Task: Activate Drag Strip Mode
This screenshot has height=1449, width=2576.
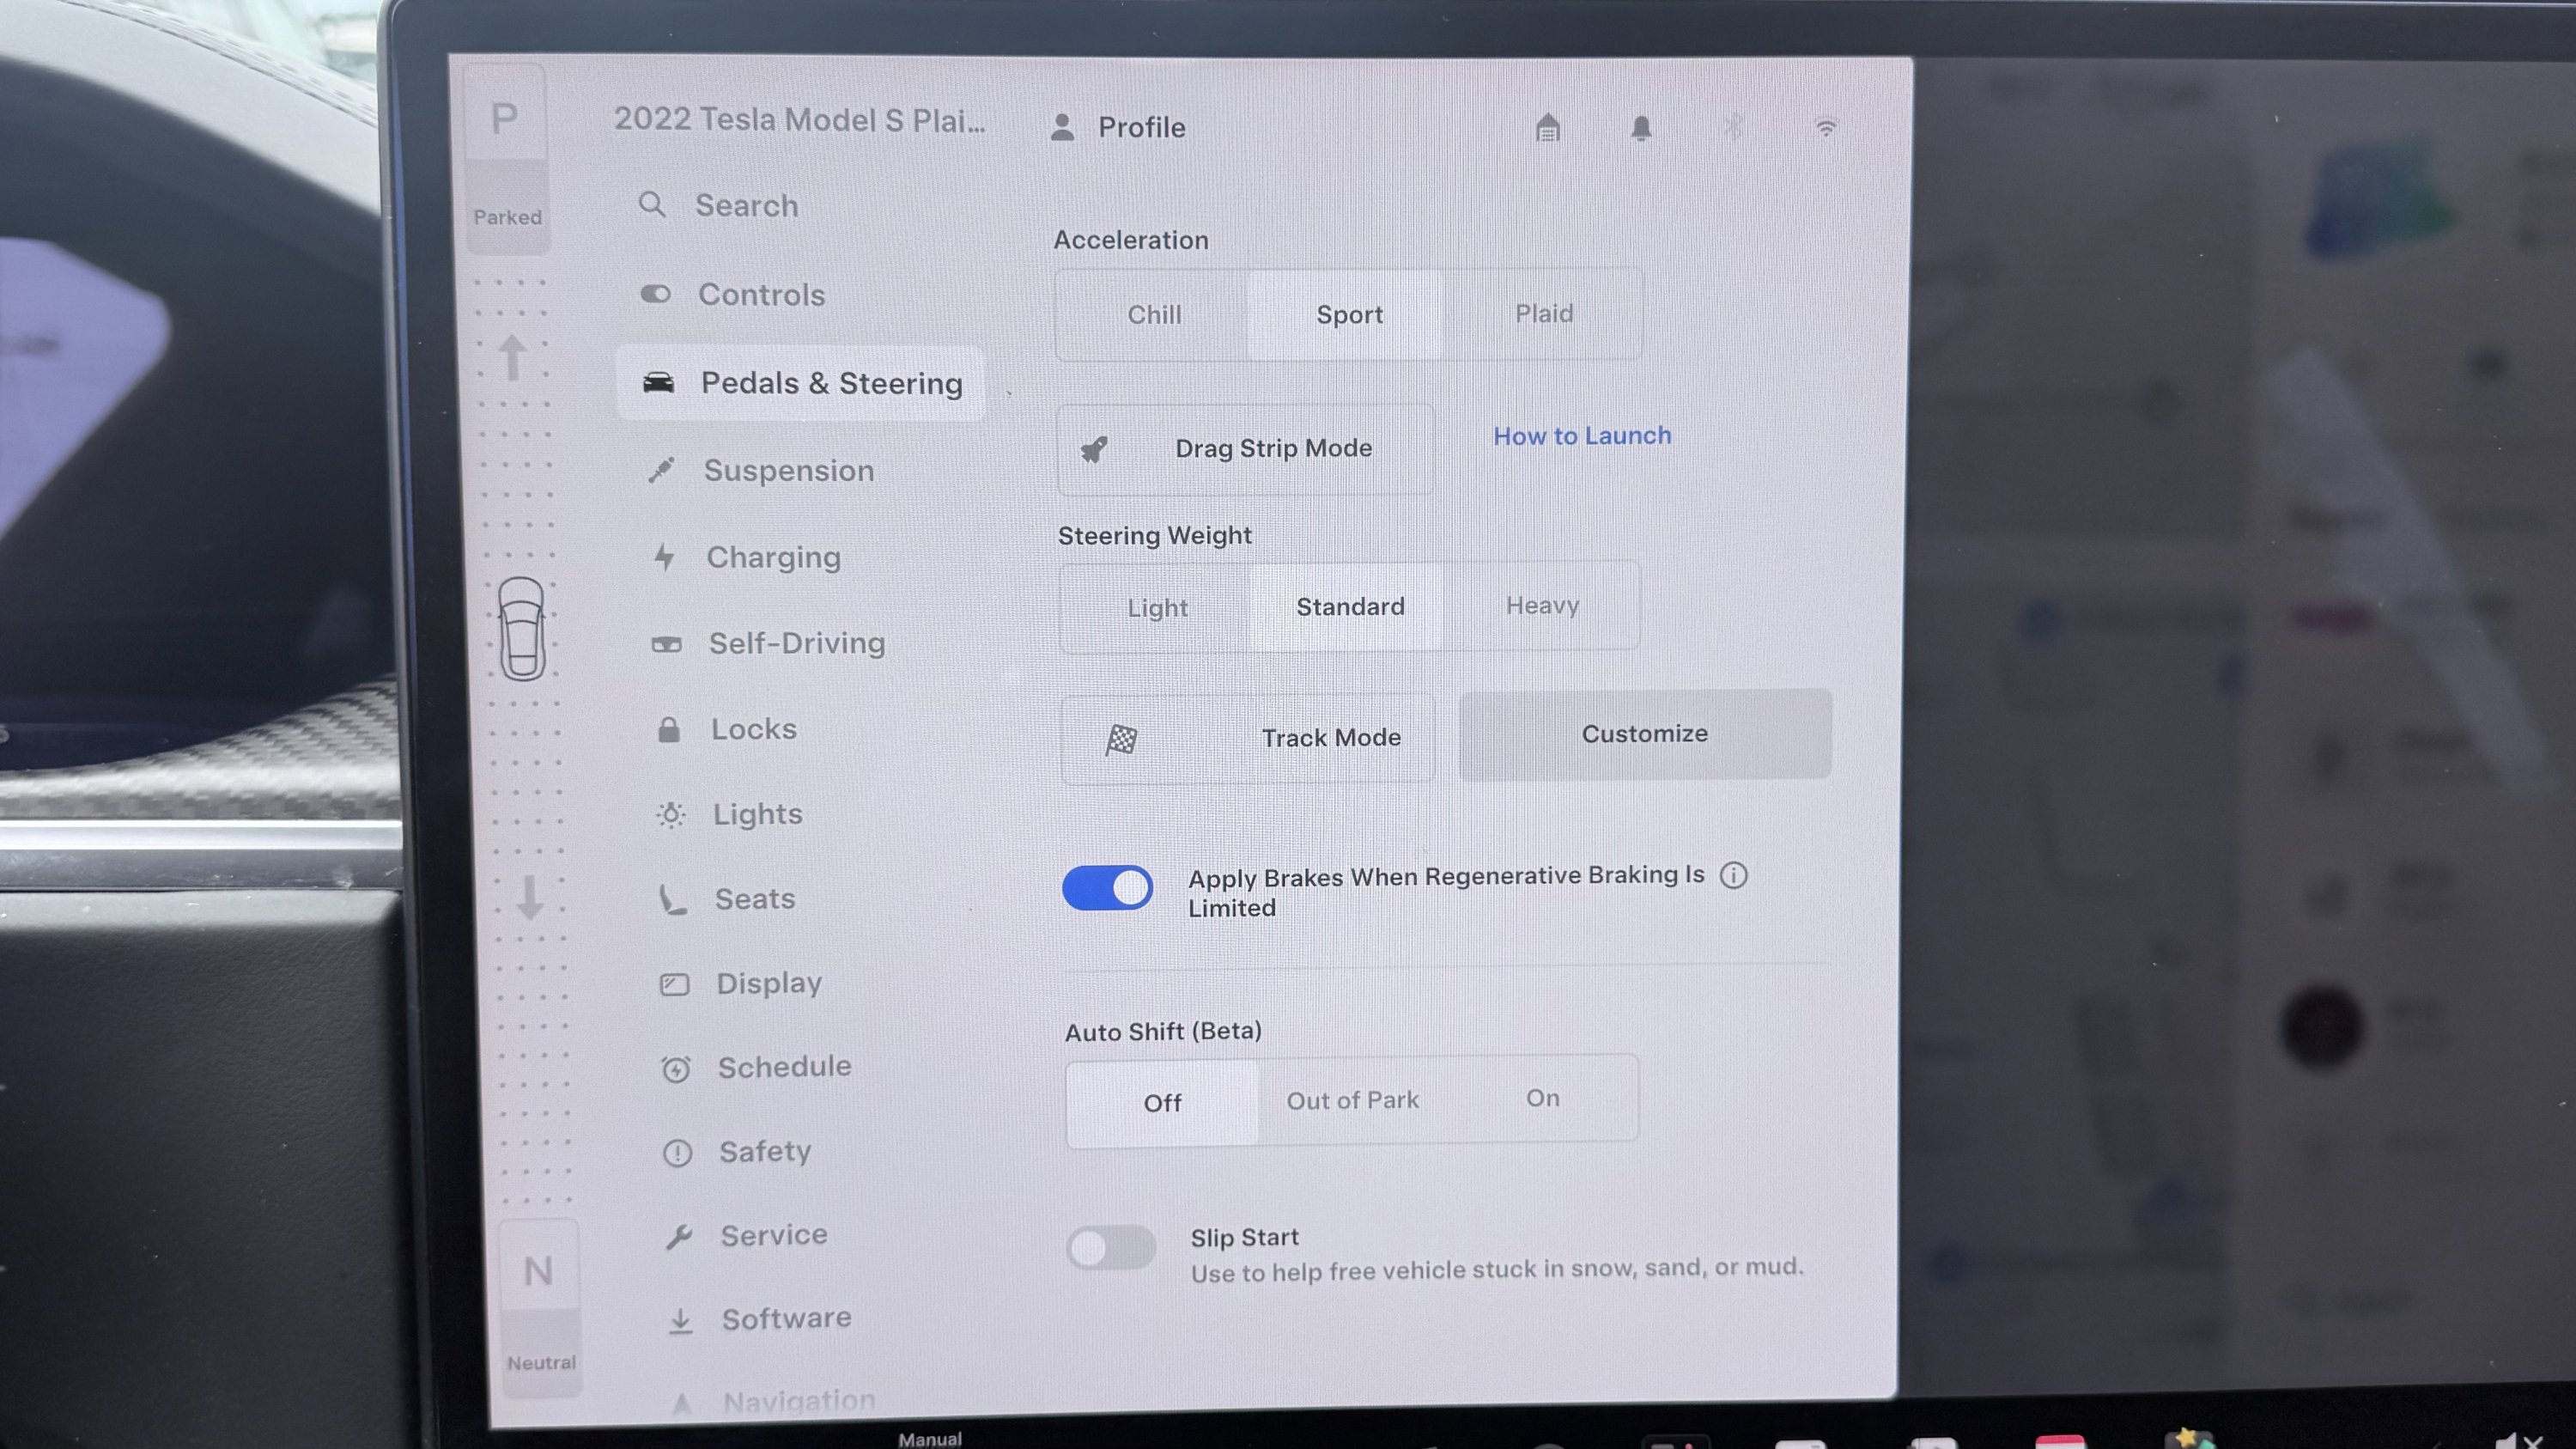Action: [x=1245, y=449]
